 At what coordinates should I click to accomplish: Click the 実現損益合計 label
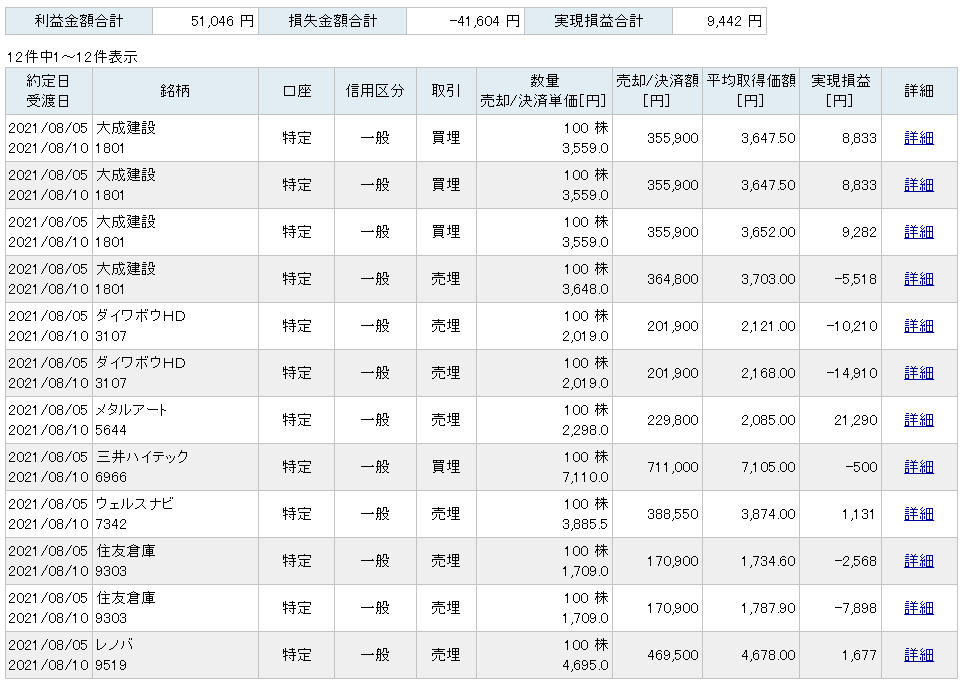pyautogui.click(x=598, y=21)
